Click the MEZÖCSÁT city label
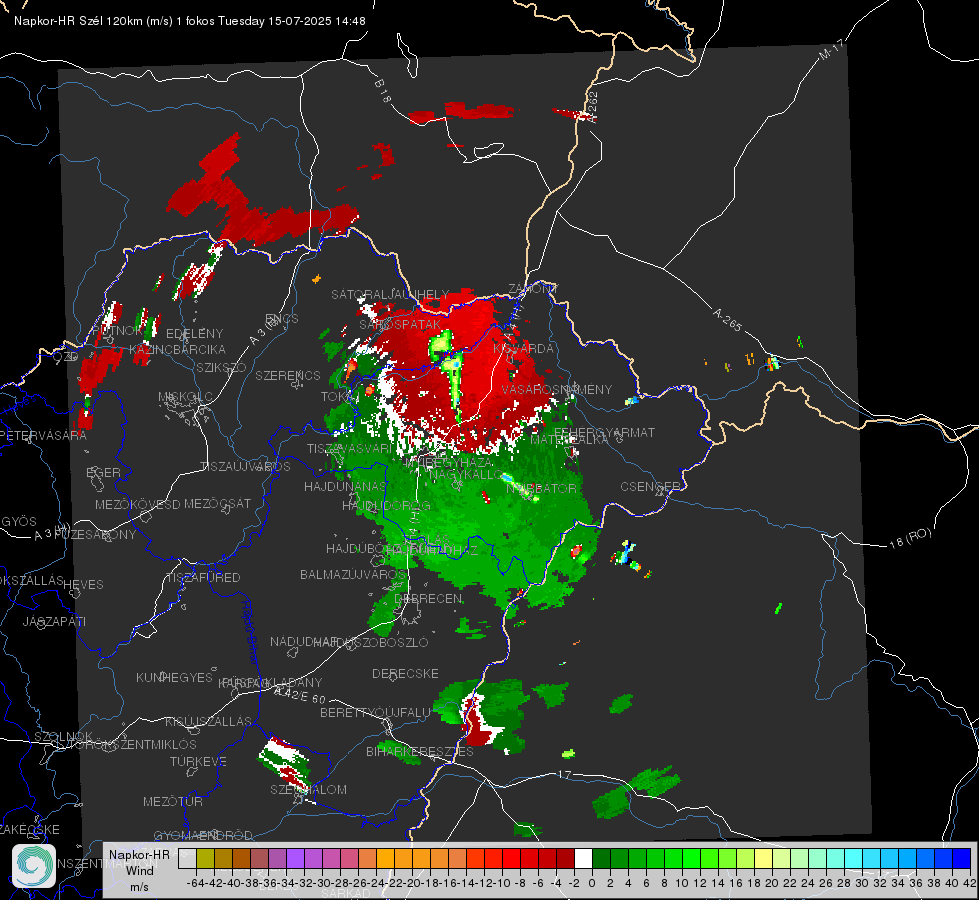This screenshot has height=900, width=979. [x=217, y=503]
